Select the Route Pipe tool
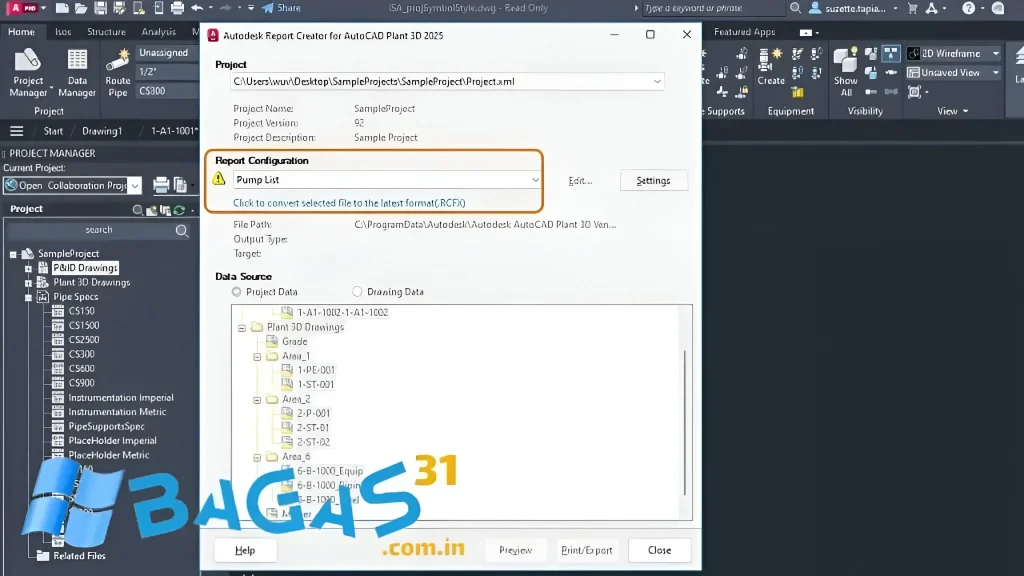 coord(118,73)
